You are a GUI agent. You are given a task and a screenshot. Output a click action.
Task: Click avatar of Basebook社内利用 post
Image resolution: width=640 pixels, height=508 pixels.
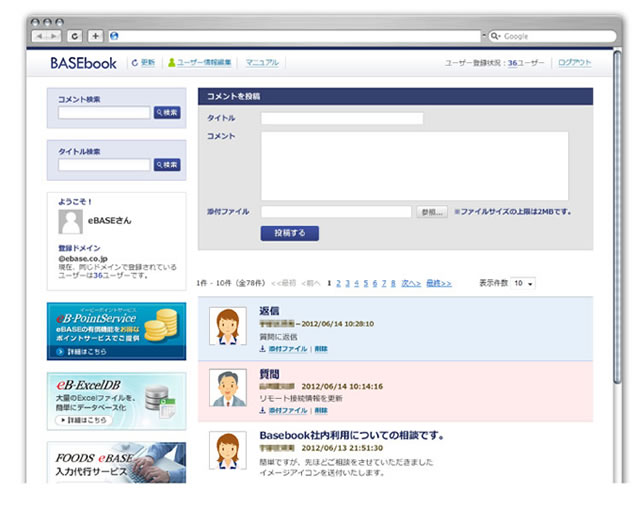tap(228, 450)
